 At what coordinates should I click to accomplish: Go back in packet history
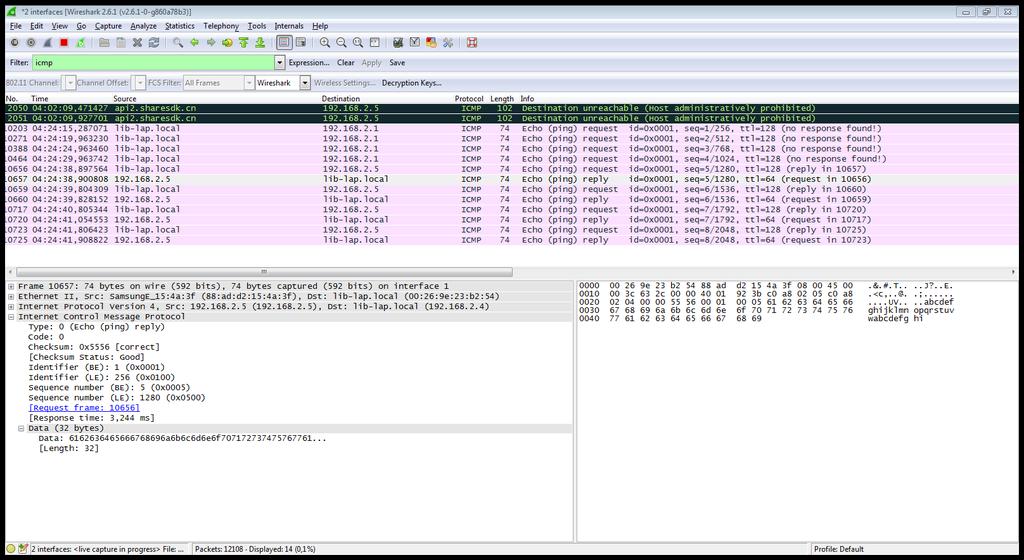(x=194, y=42)
